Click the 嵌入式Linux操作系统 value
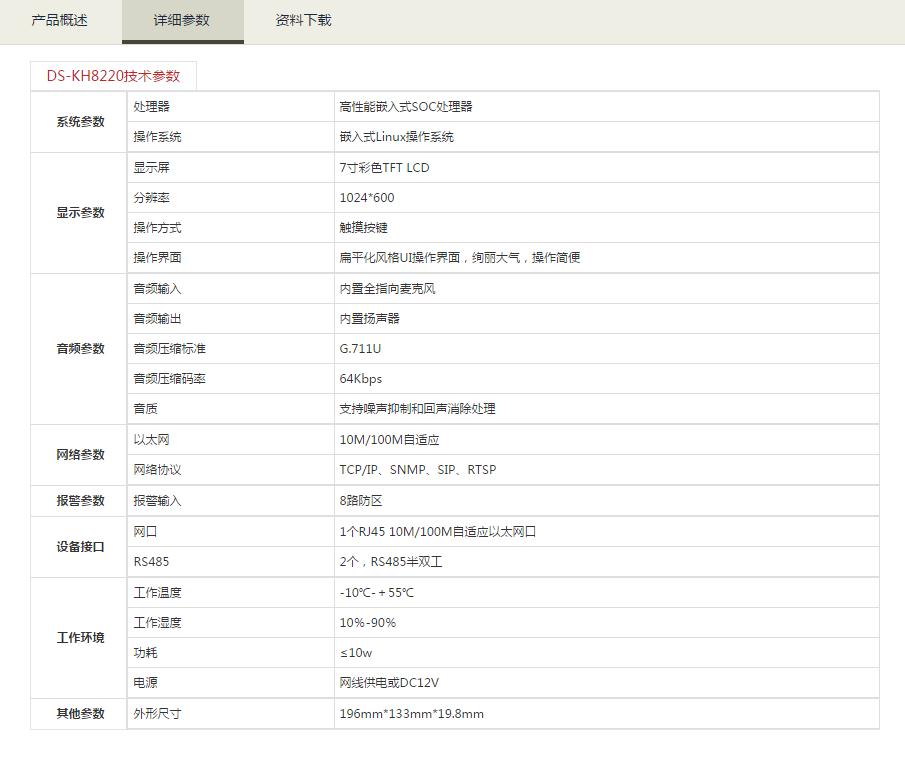Image resolution: width=905 pixels, height=774 pixels. pos(396,137)
